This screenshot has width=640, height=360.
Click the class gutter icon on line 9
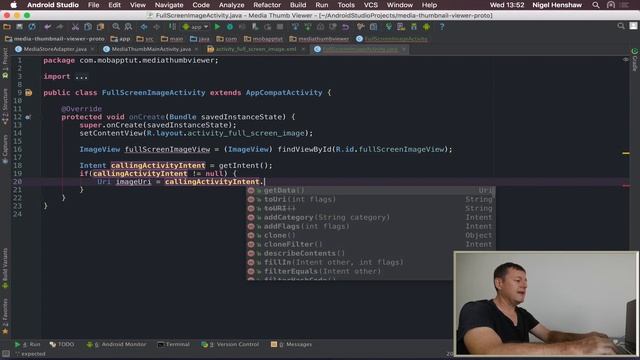[29, 93]
